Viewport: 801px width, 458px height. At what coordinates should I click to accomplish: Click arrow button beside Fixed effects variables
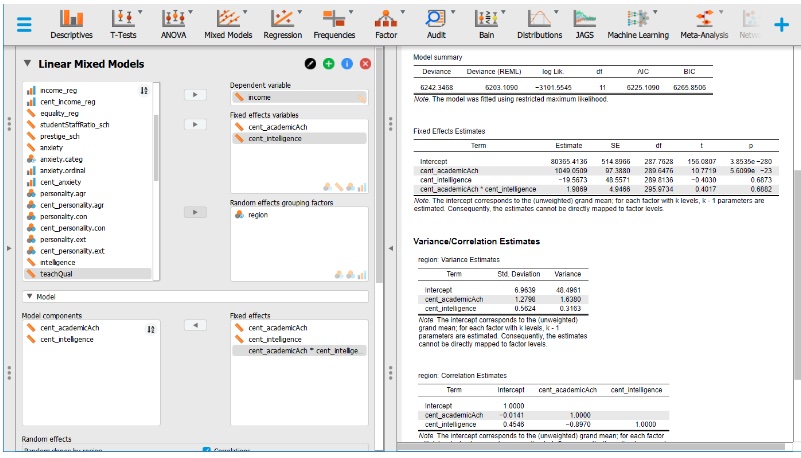pyautogui.click(x=195, y=124)
